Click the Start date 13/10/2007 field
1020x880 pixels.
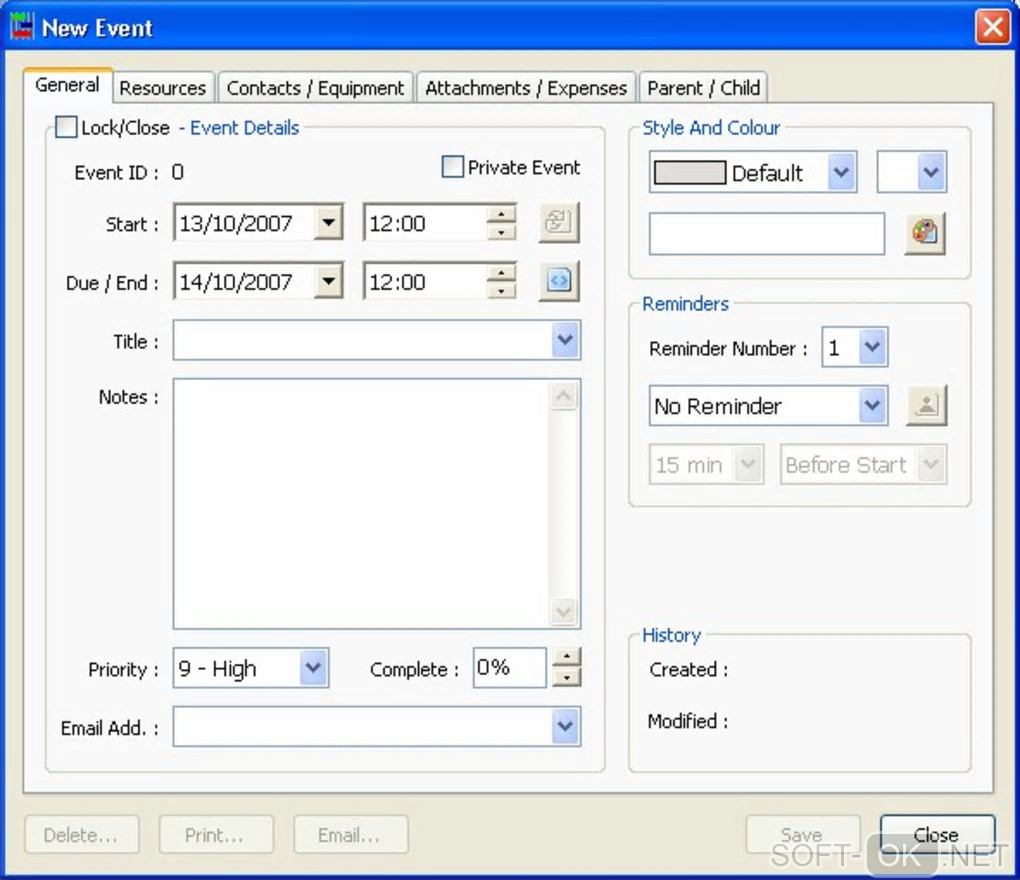click(244, 222)
